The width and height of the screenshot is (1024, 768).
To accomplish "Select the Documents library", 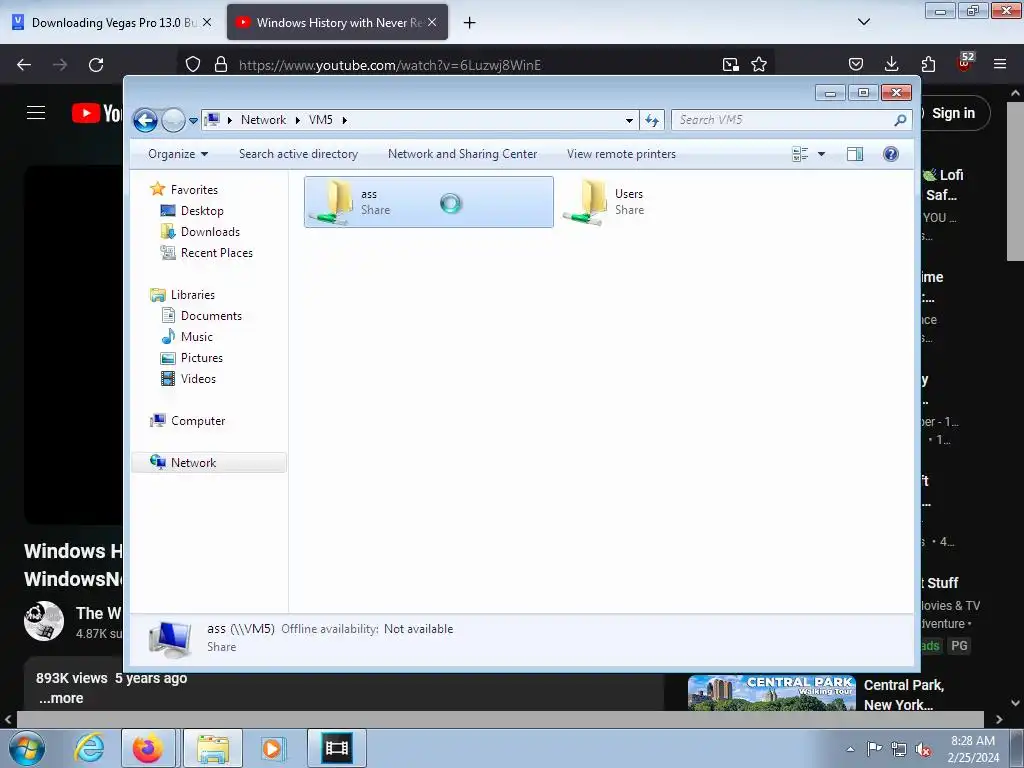I will [x=211, y=315].
